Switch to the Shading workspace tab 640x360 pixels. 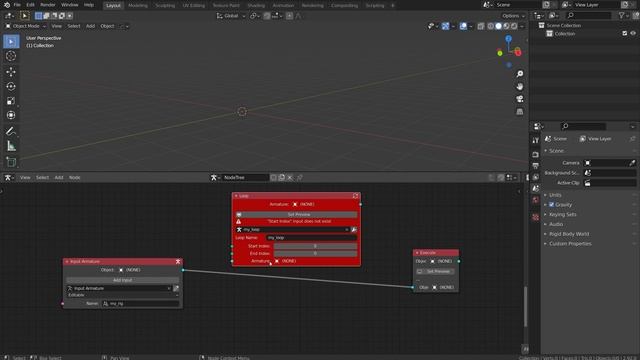[x=256, y=5]
